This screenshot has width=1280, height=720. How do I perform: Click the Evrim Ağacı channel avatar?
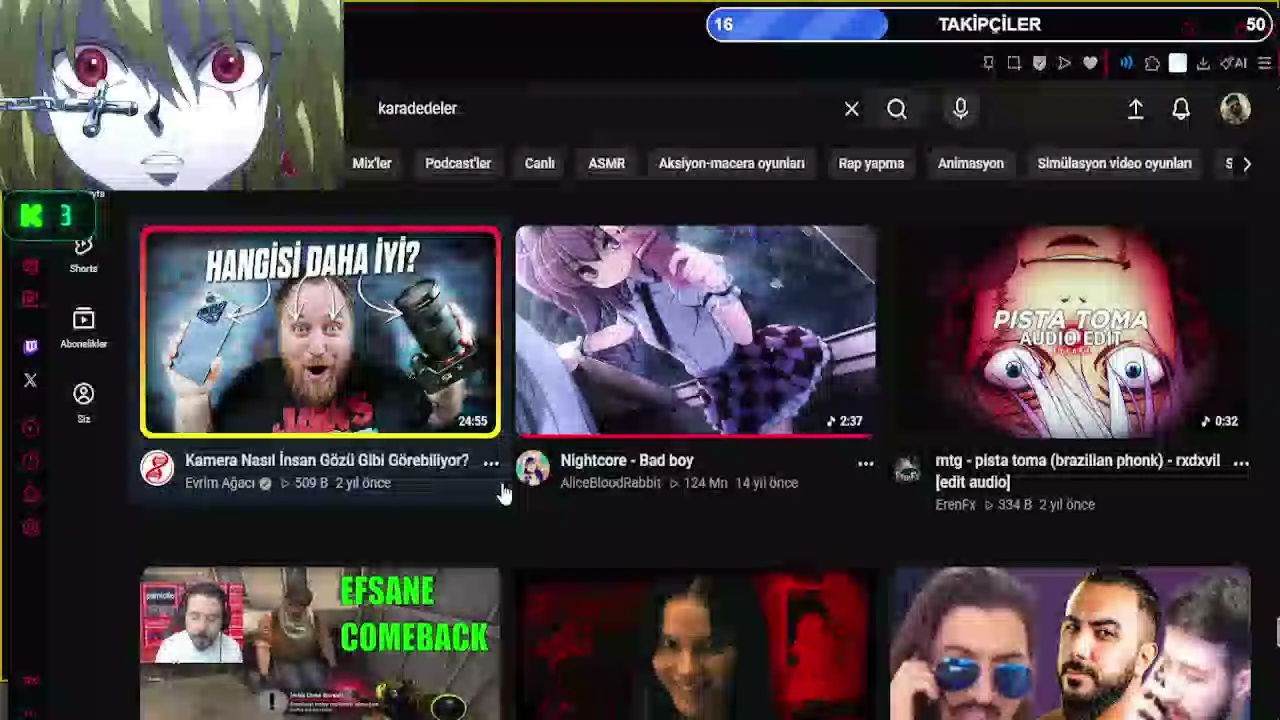157,468
